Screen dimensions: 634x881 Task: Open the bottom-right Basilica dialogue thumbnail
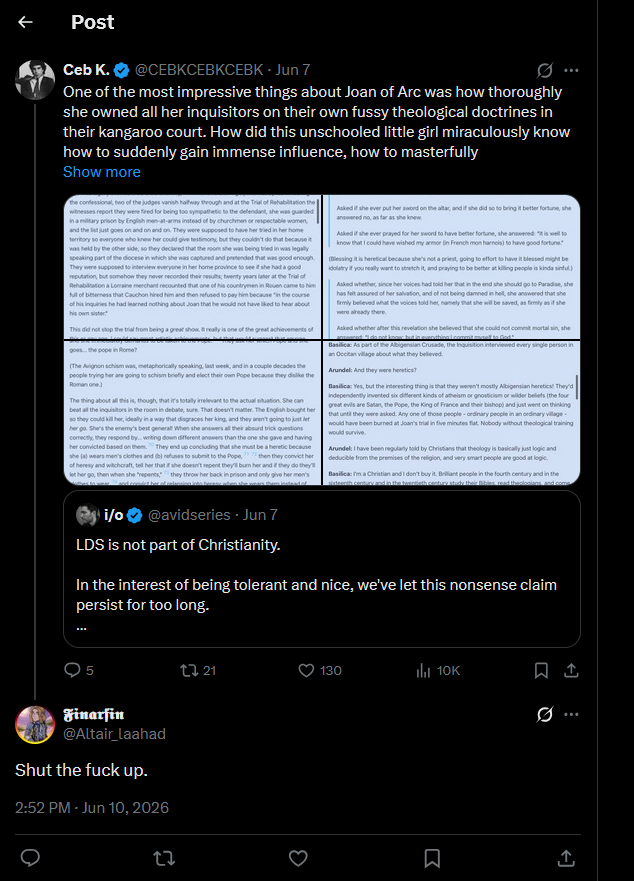point(452,412)
